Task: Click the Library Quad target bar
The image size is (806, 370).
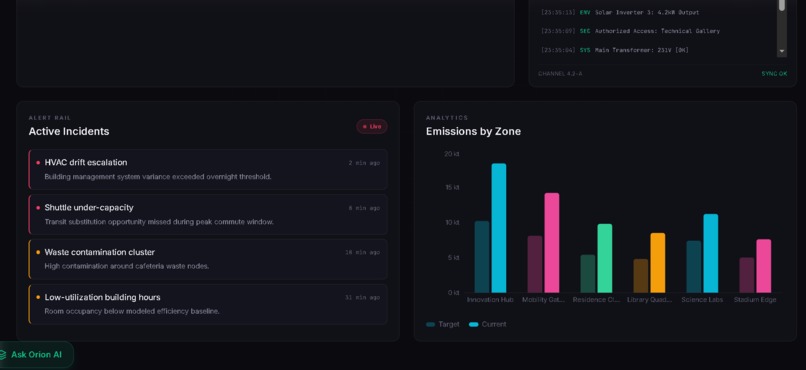Action: (x=641, y=276)
